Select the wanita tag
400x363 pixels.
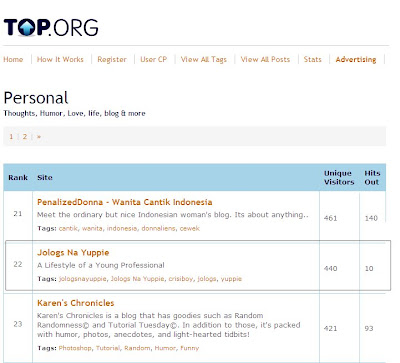pyautogui.click(x=92, y=229)
